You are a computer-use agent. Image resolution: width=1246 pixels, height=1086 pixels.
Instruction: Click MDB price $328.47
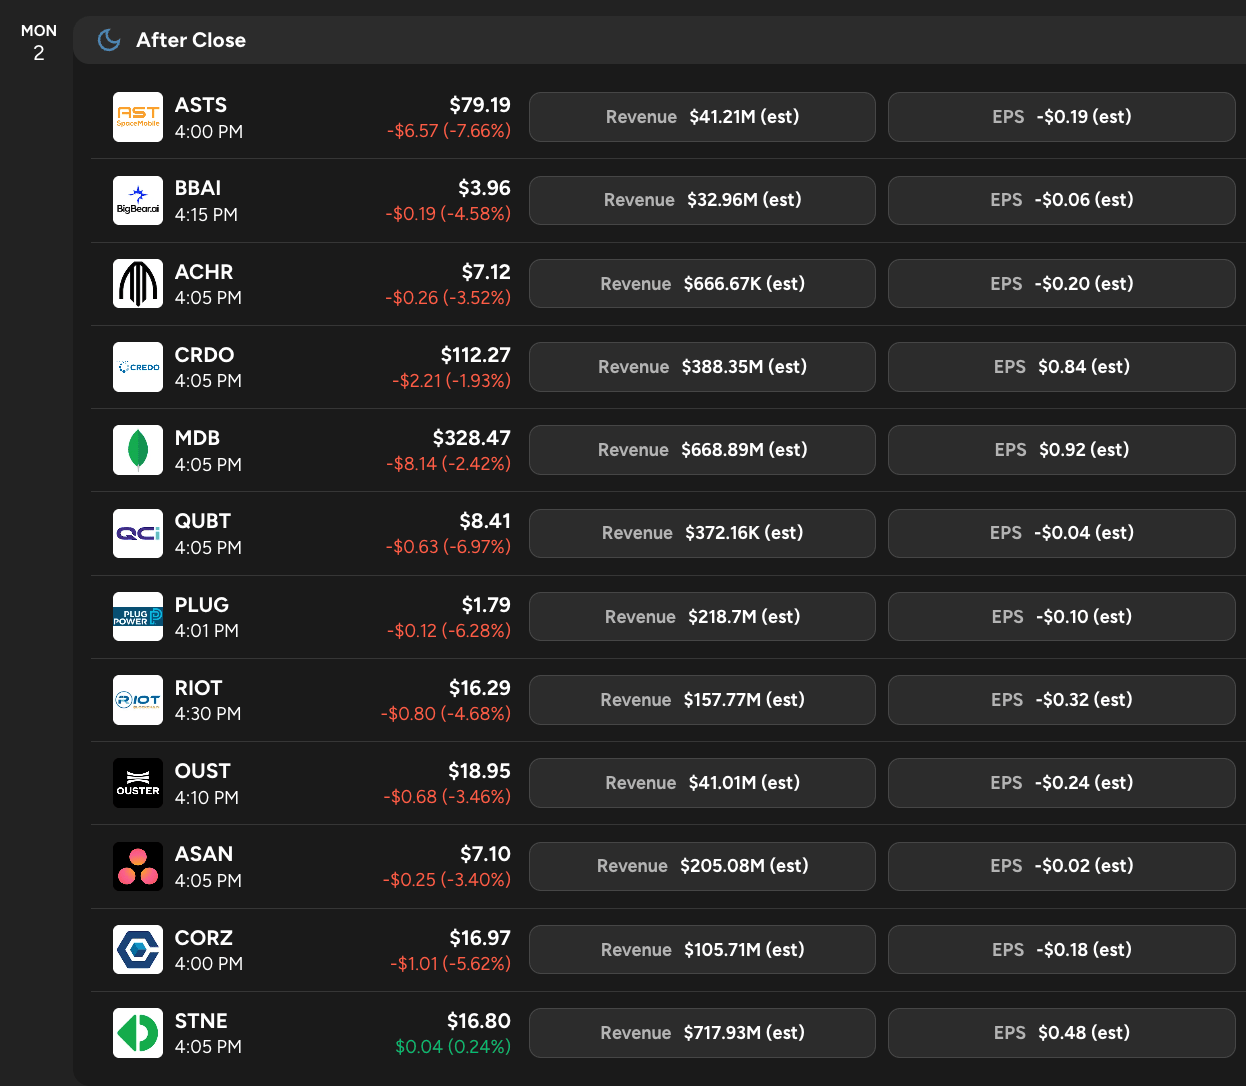click(x=471, y=438)
